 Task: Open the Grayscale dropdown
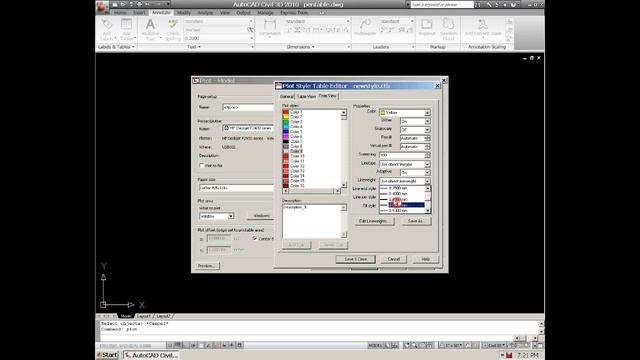[415, 130]
